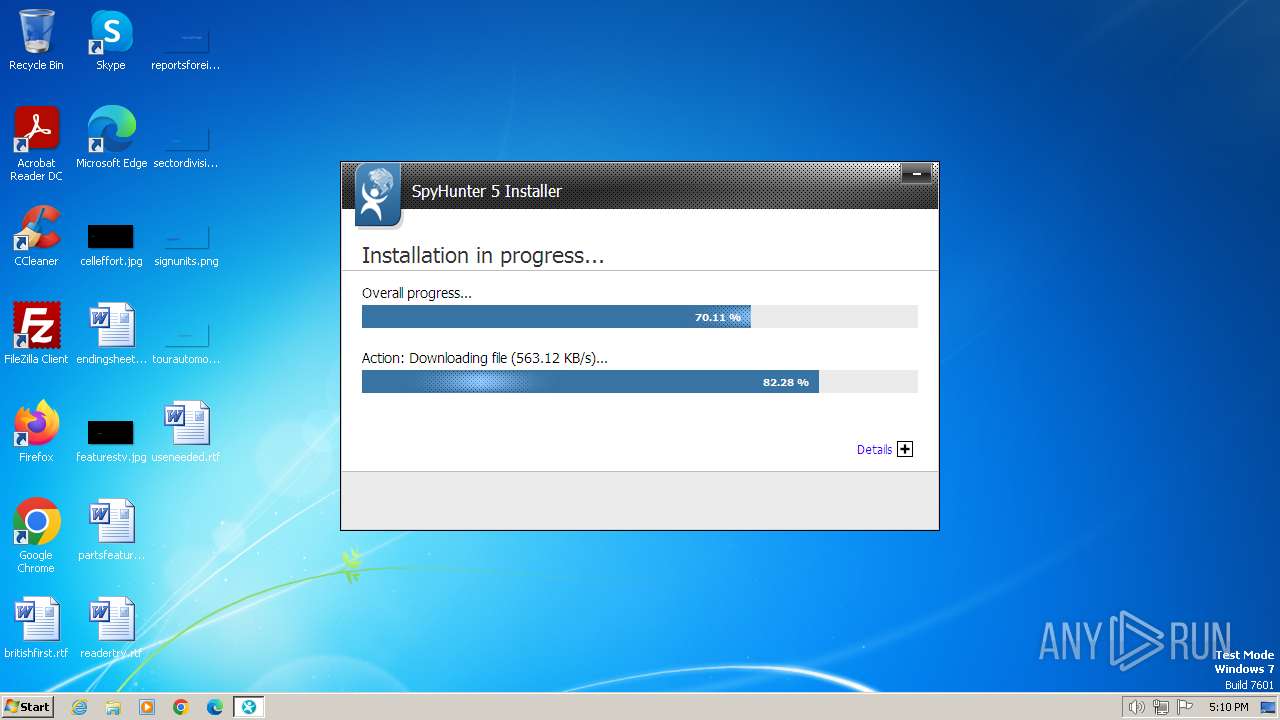Click the SpyHunter logo in installer title

(x=377, y=195)
